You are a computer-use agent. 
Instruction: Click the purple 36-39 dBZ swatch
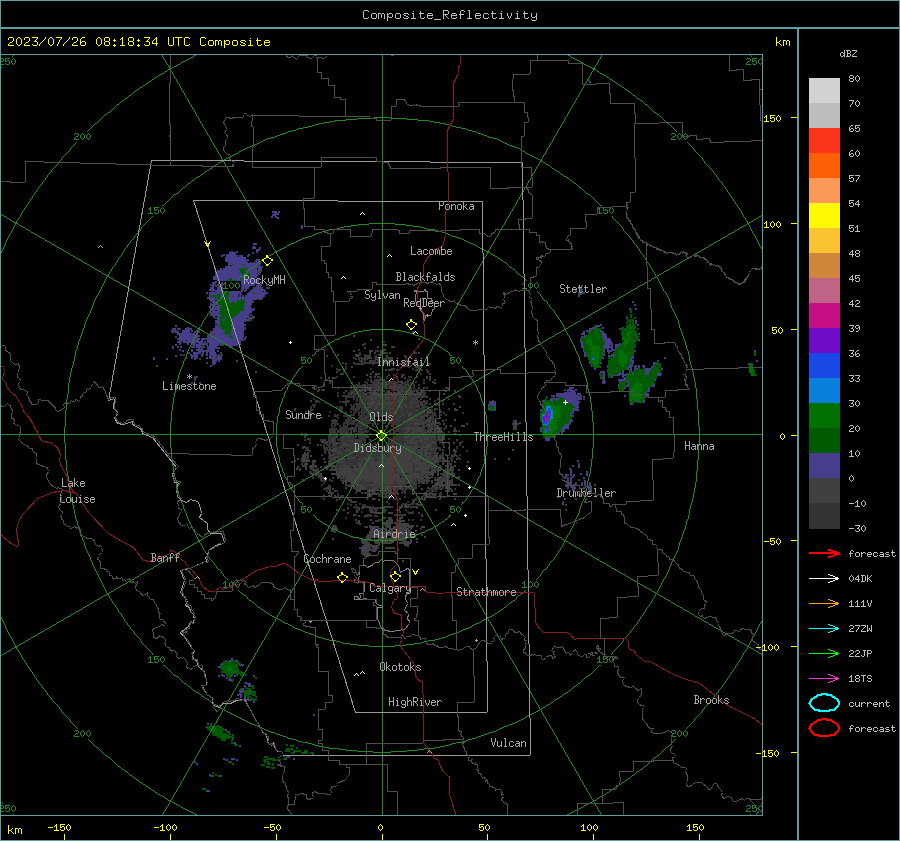point(824,341)
